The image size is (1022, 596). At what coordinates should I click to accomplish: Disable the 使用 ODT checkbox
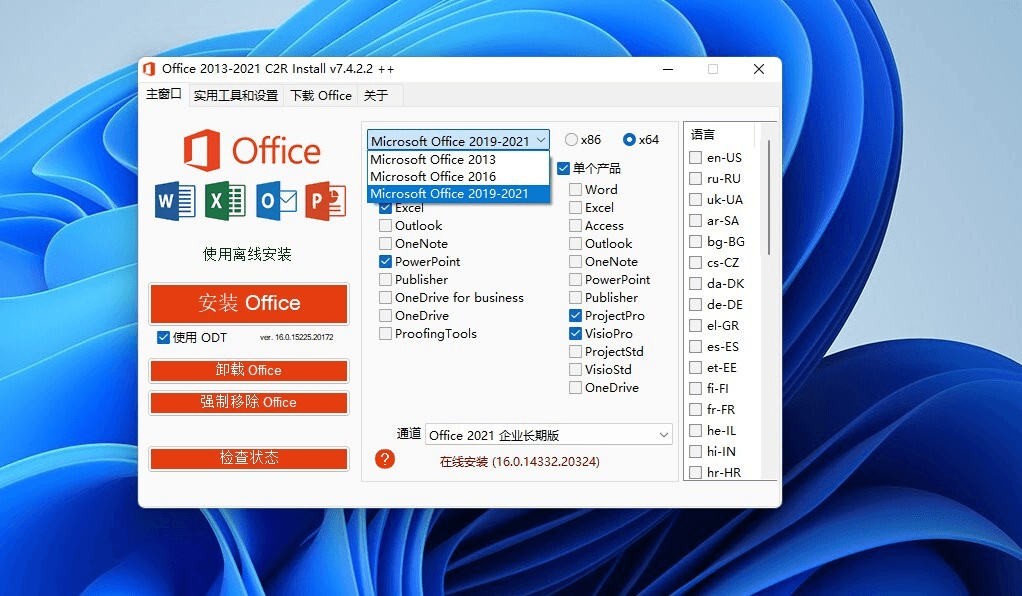161,337
